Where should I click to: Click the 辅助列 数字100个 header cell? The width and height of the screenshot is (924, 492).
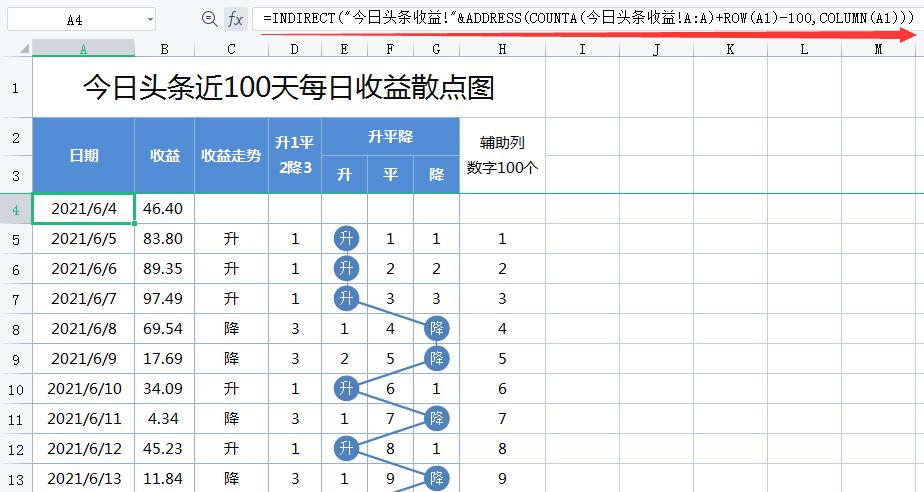(502, 156)
